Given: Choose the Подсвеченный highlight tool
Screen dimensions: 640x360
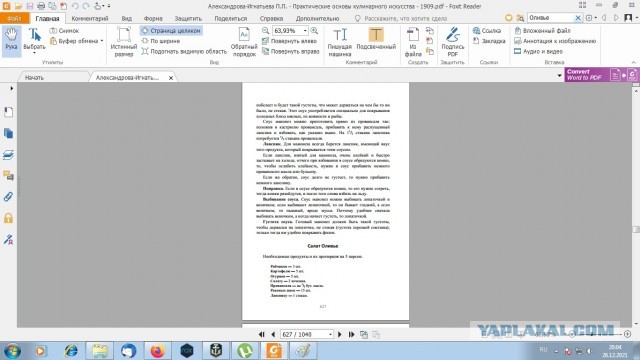Looking at the screenshot, I should click(376, 39).
